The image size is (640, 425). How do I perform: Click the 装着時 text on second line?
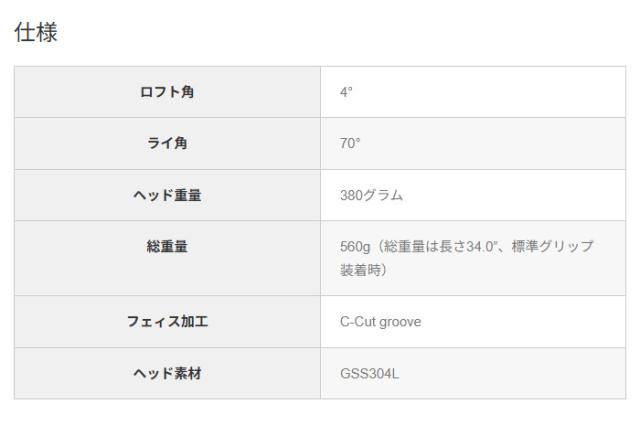360,270
